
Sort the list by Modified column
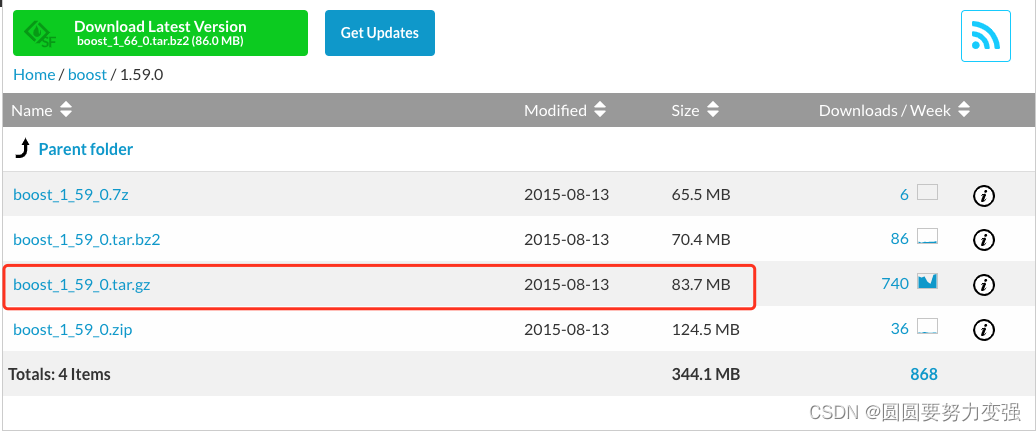pyautogui.click(x=565, y=110)
